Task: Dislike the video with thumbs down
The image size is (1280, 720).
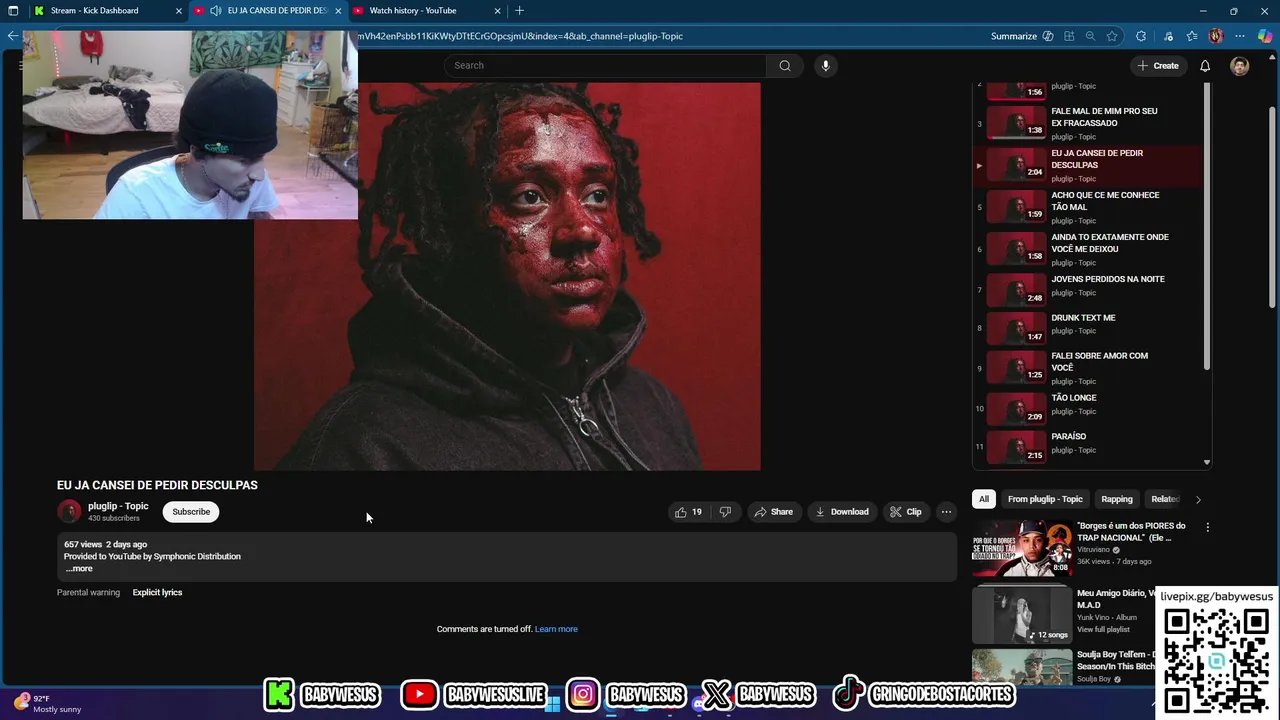Action: 725,512
